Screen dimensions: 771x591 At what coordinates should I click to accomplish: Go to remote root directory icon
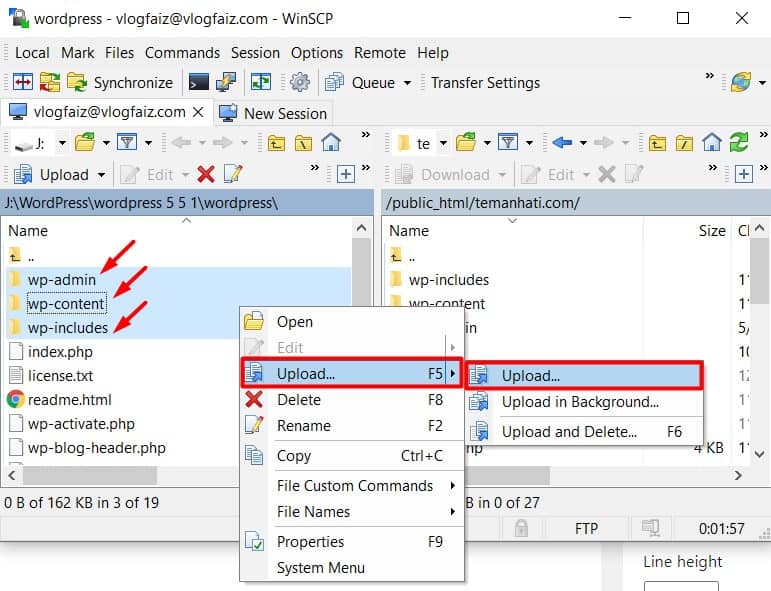684,144
